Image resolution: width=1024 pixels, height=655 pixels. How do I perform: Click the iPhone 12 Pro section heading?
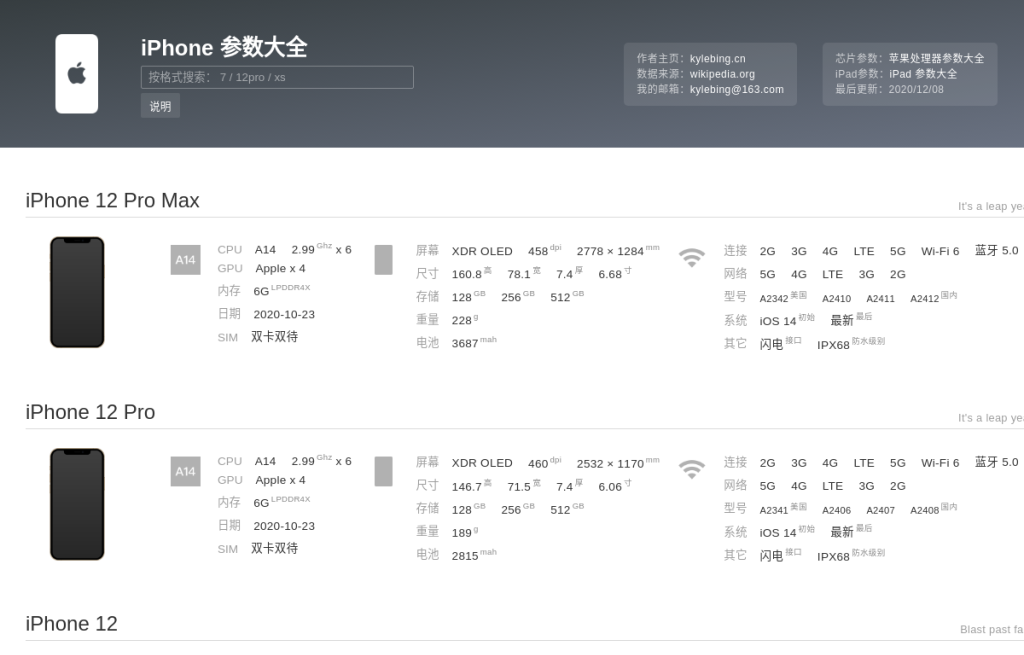(x=90, y=412)
